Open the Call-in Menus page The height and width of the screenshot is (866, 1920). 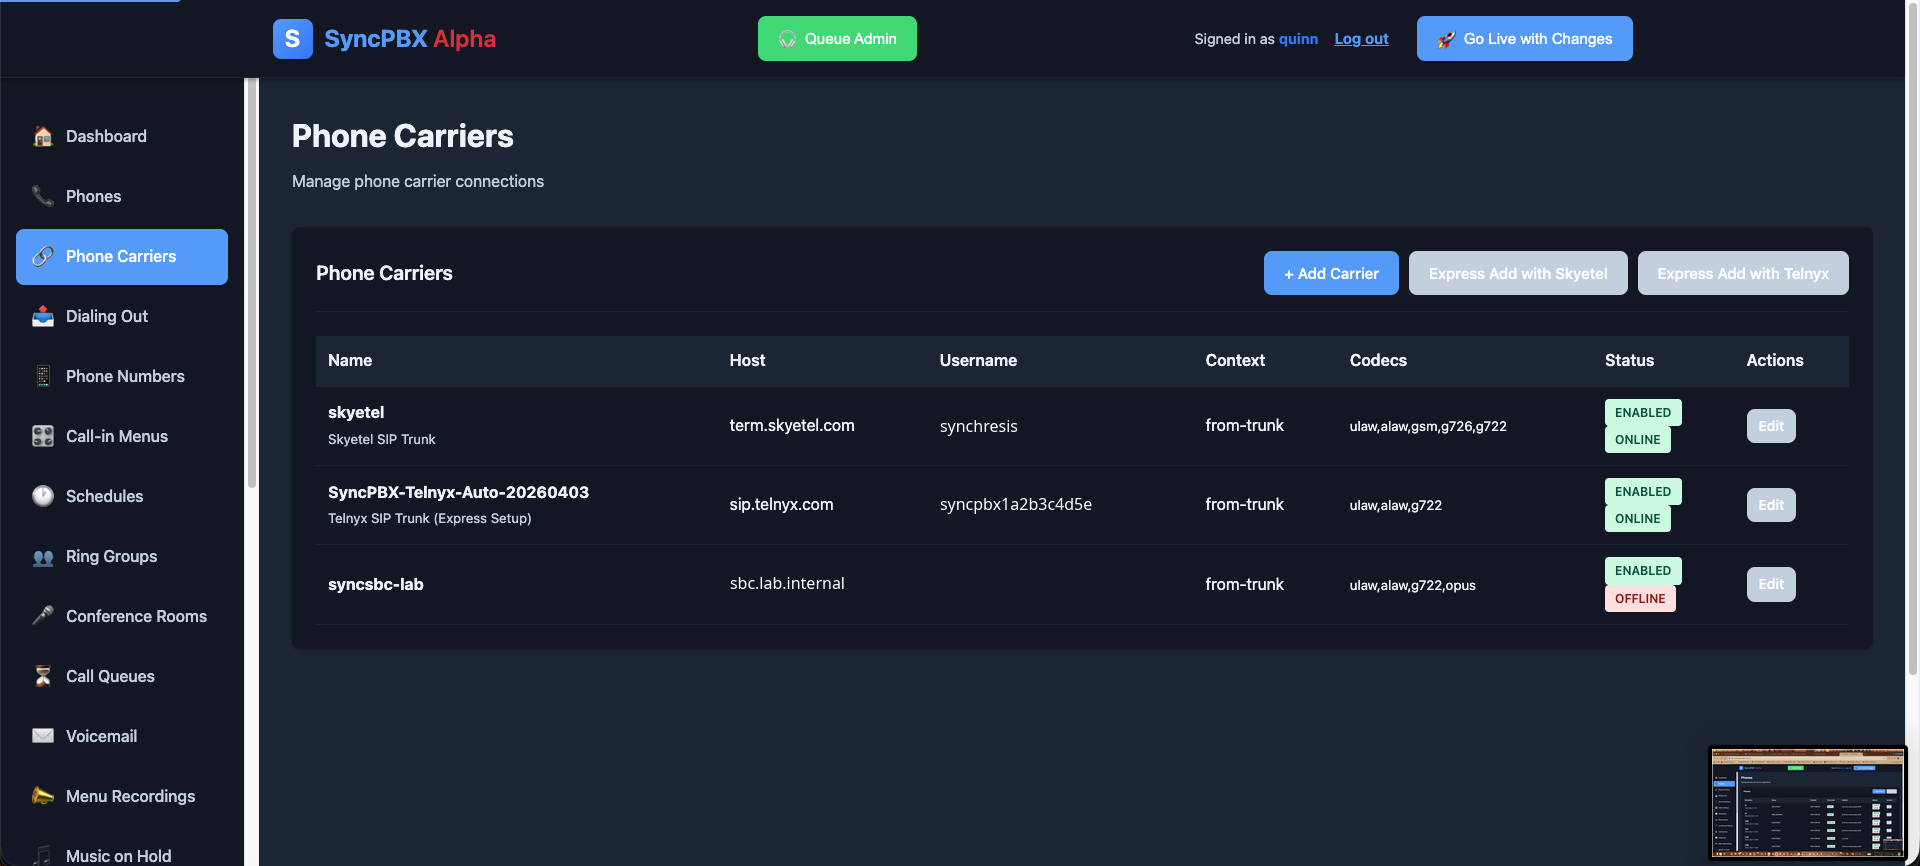122,436
